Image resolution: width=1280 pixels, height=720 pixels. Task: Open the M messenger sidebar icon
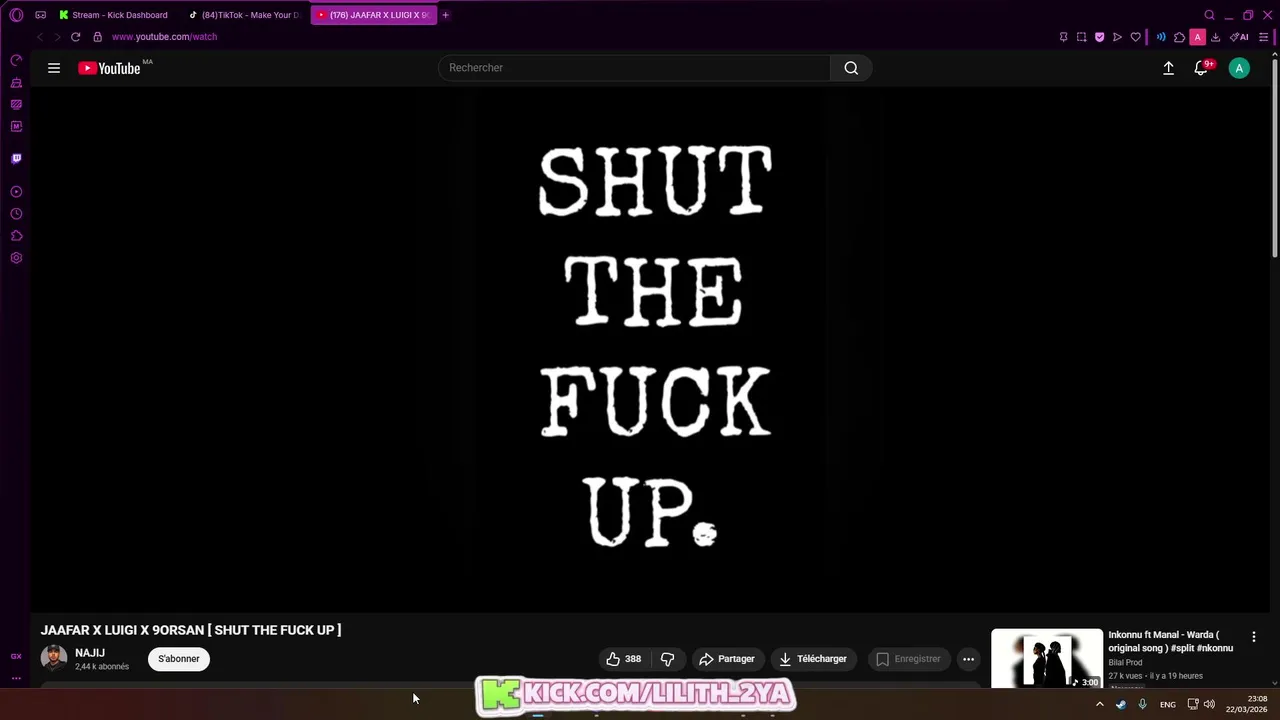pyautogui.click(x=16, y=126)
